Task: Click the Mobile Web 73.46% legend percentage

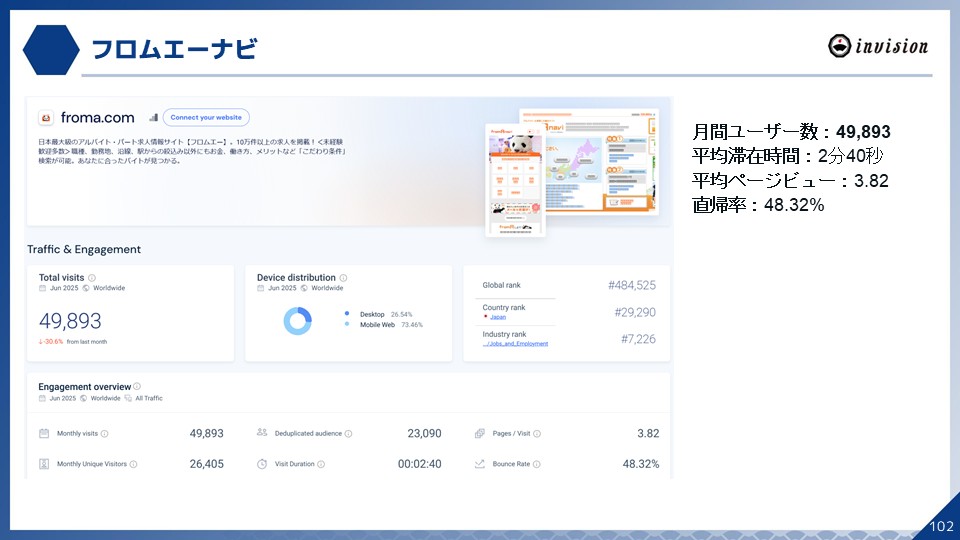Action: pos(412,324)
